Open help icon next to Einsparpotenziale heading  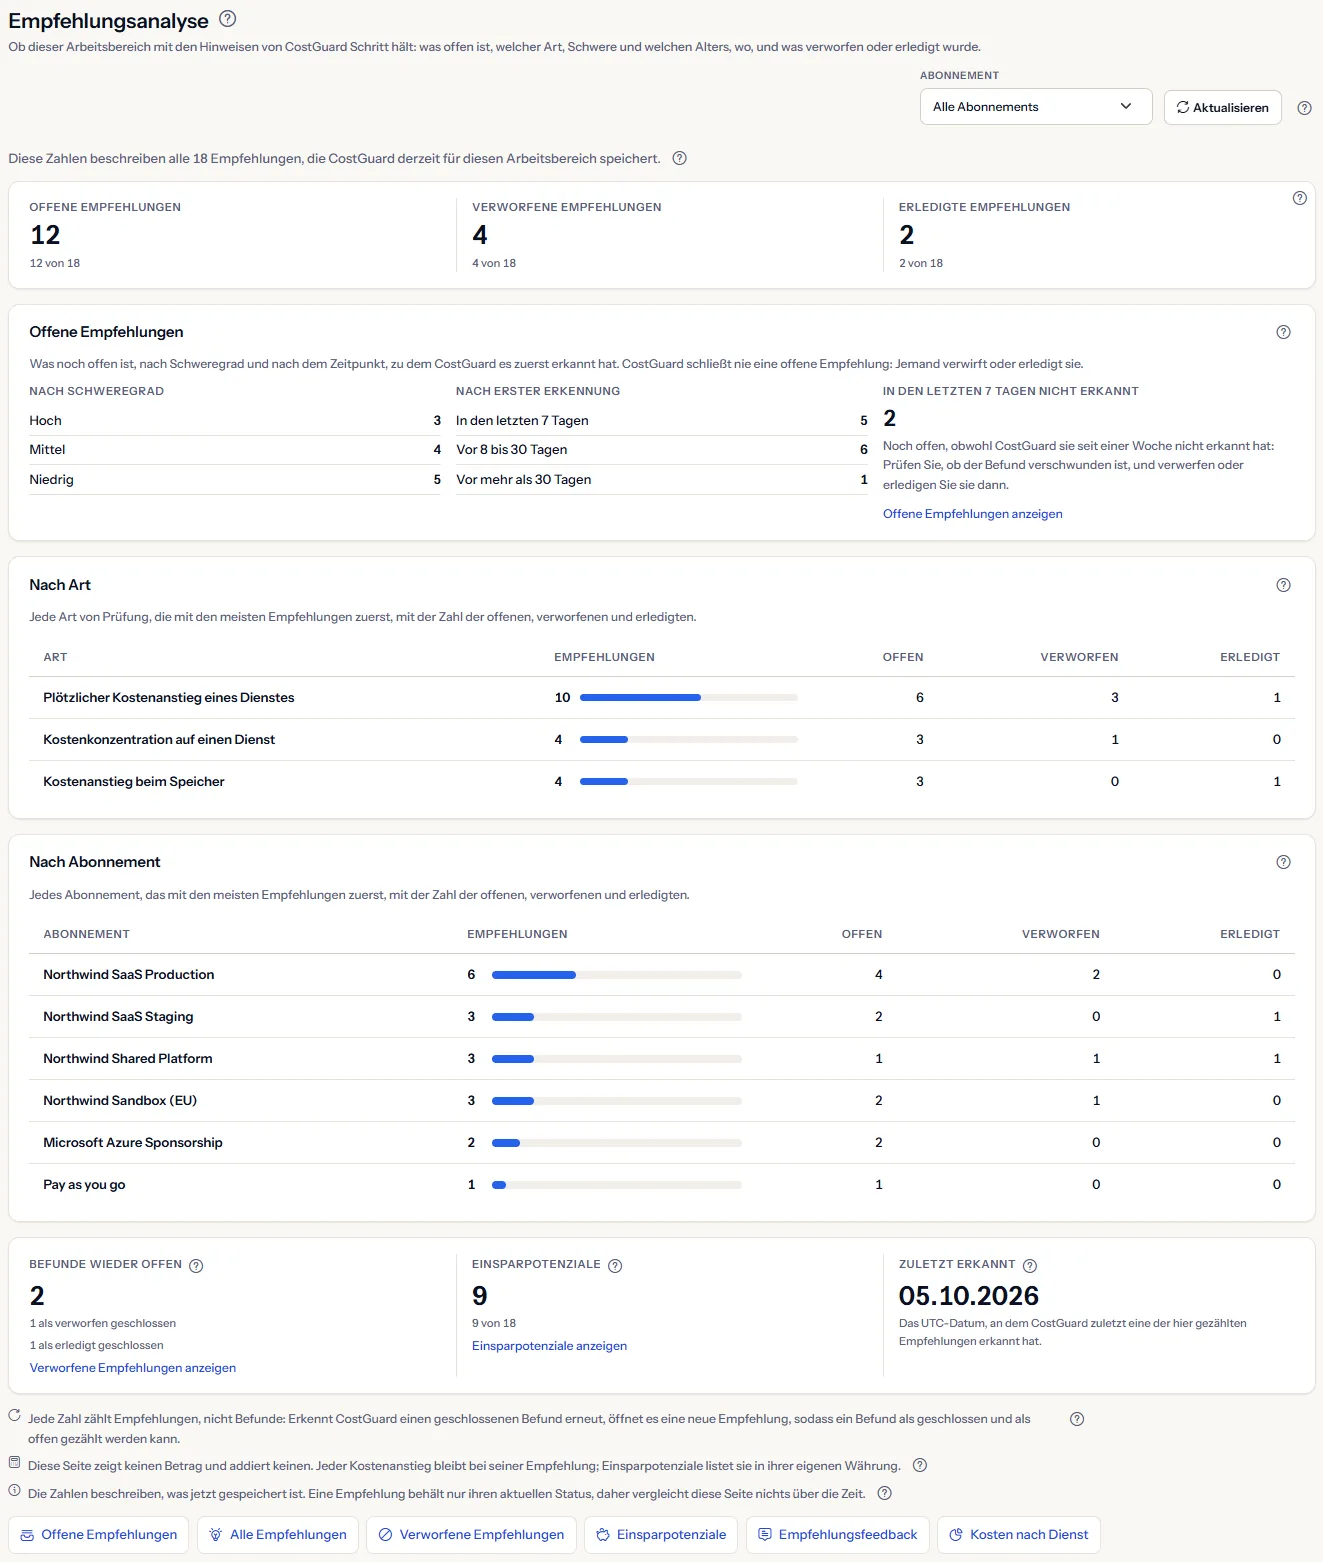click(615, 1265)
